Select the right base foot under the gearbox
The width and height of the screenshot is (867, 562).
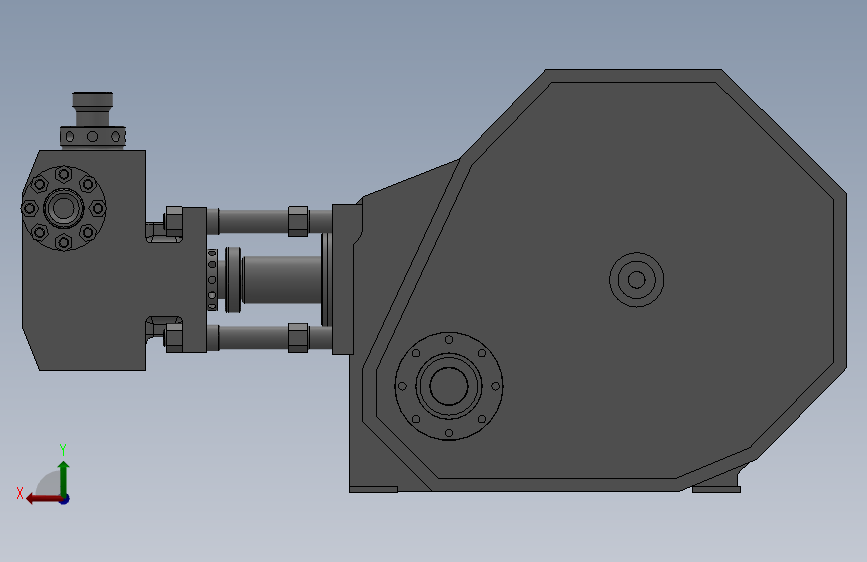pos(716,489)
